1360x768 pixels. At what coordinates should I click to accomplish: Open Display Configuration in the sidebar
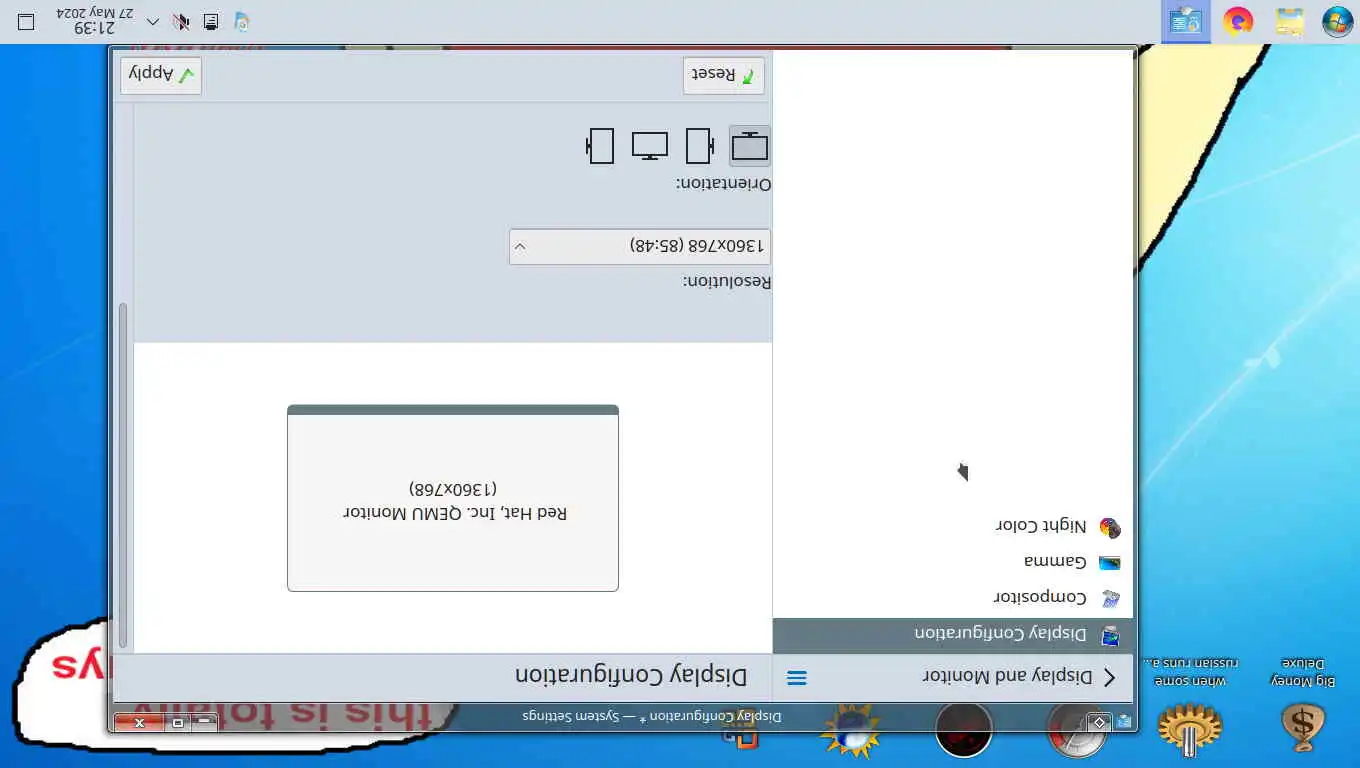point(953,635)
